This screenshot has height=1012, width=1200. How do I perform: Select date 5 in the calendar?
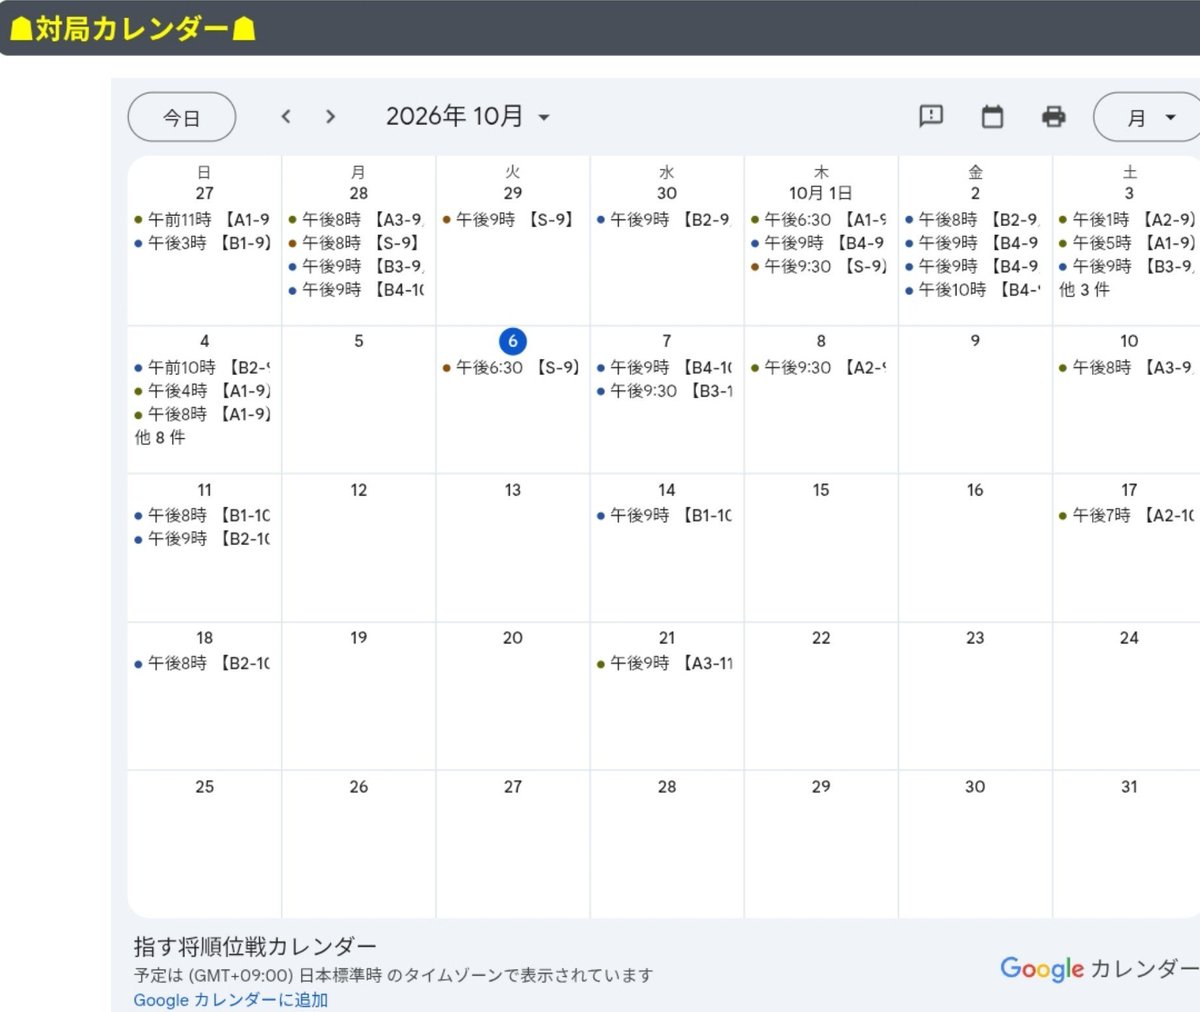359,341
